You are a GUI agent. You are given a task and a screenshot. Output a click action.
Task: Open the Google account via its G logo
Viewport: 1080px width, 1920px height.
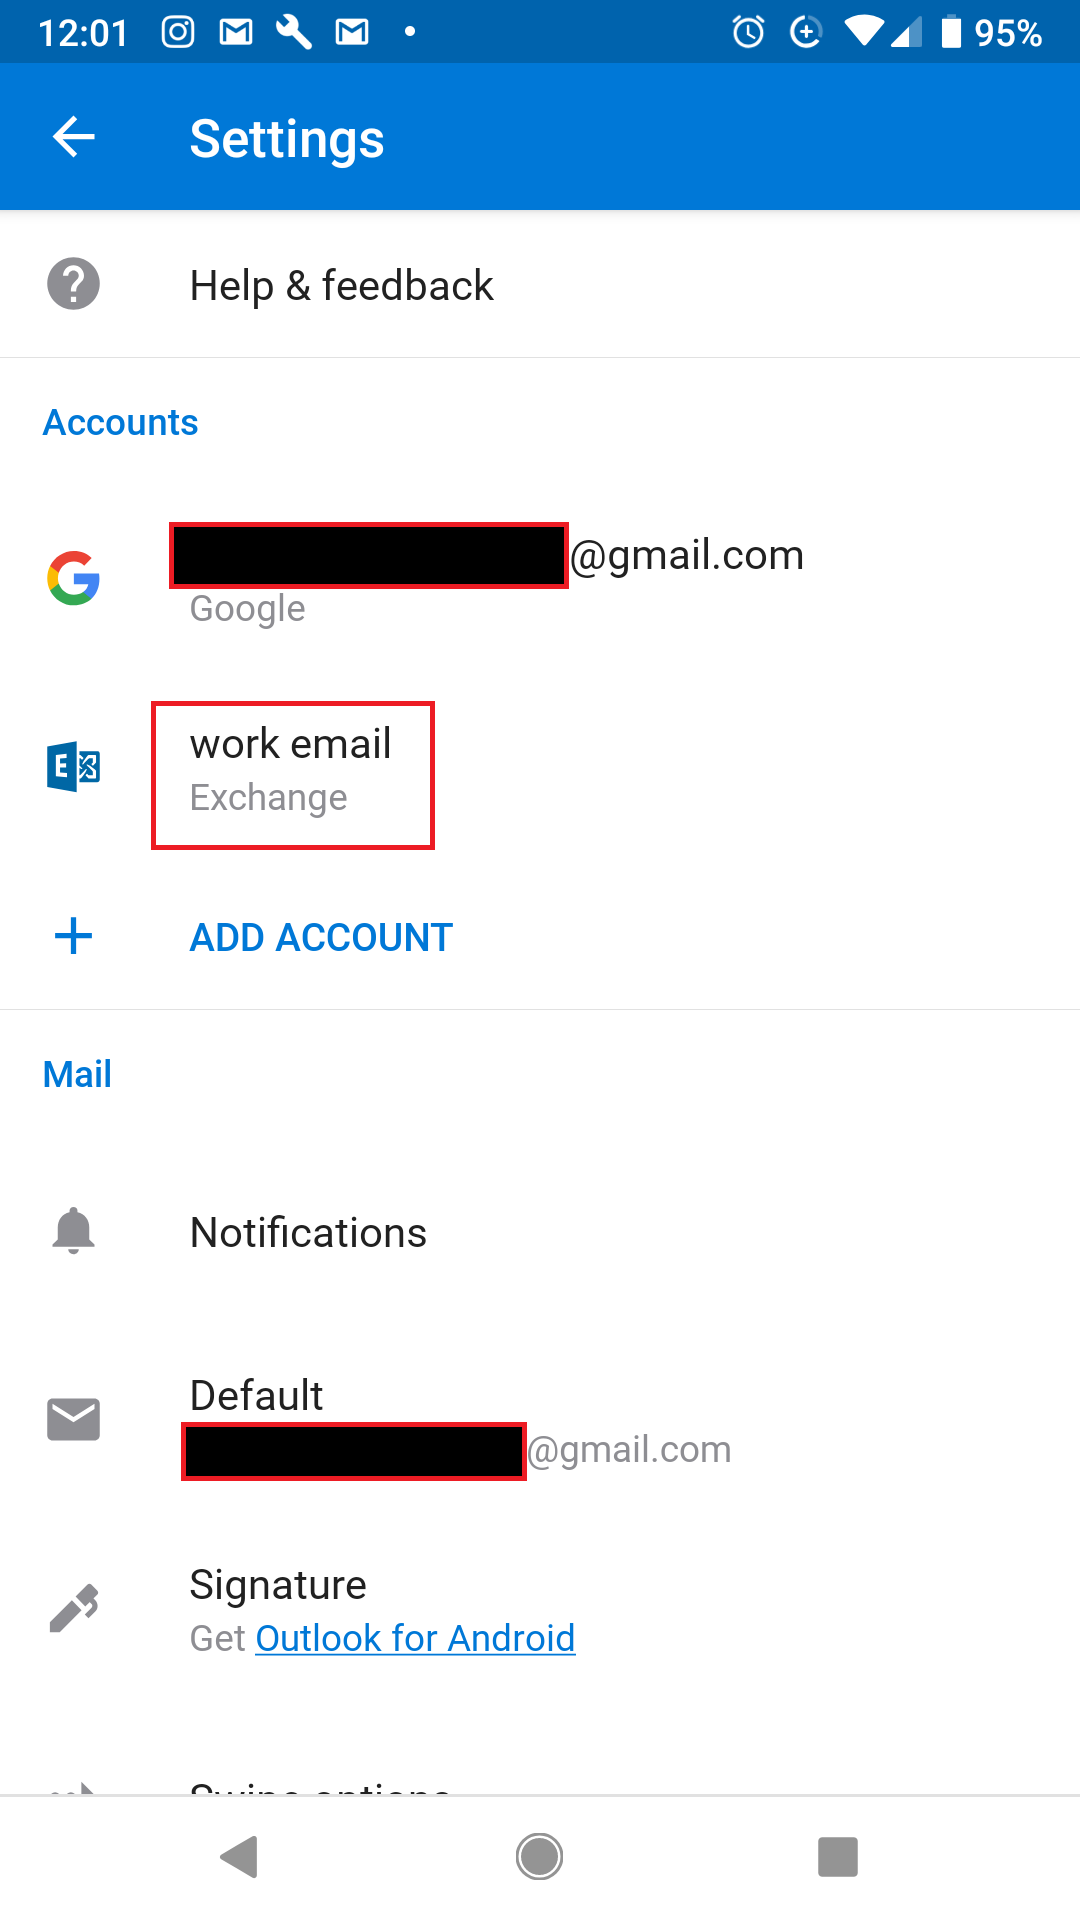(x=73, y=578)
